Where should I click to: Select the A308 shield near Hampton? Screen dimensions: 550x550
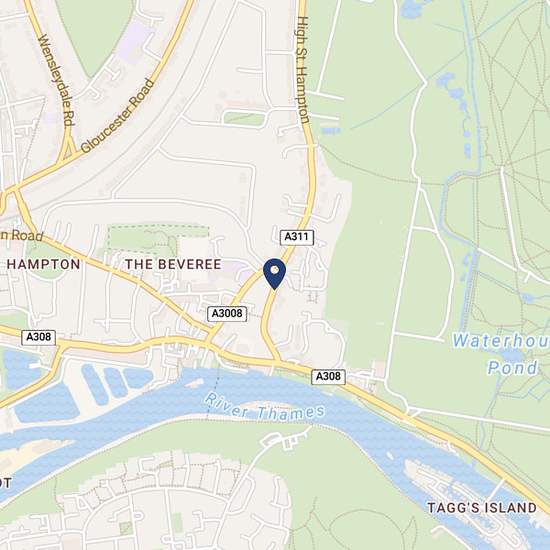tap(39, 337)
